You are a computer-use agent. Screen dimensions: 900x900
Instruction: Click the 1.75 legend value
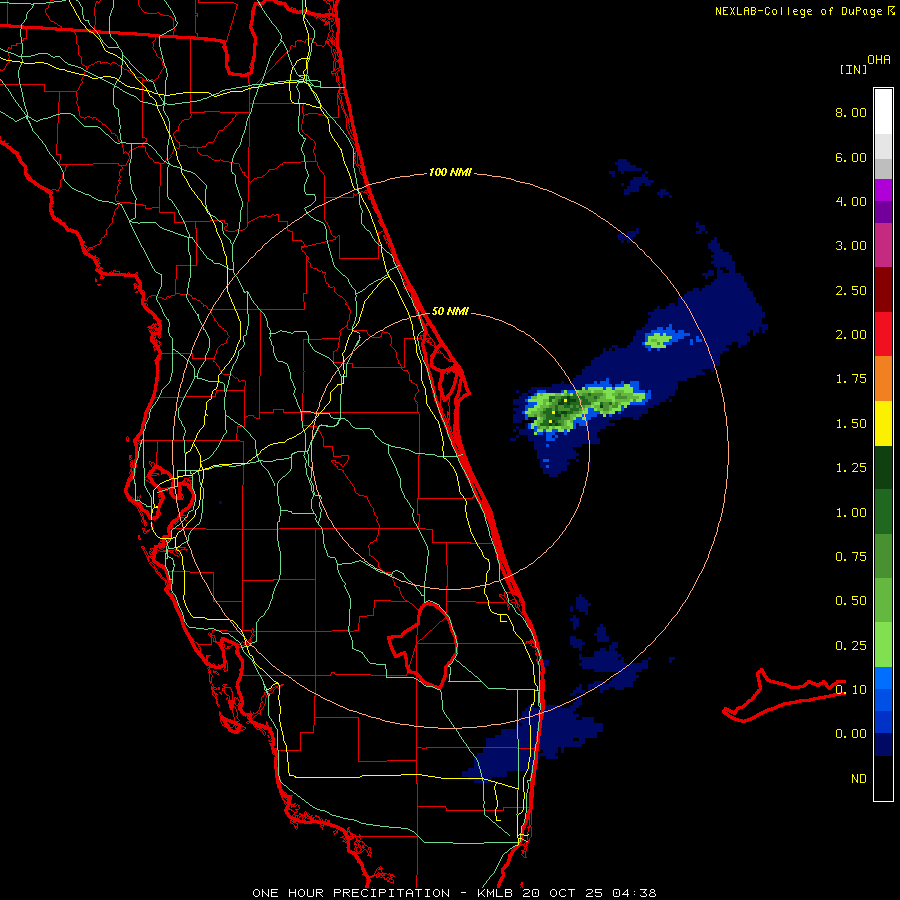(851, 379)
